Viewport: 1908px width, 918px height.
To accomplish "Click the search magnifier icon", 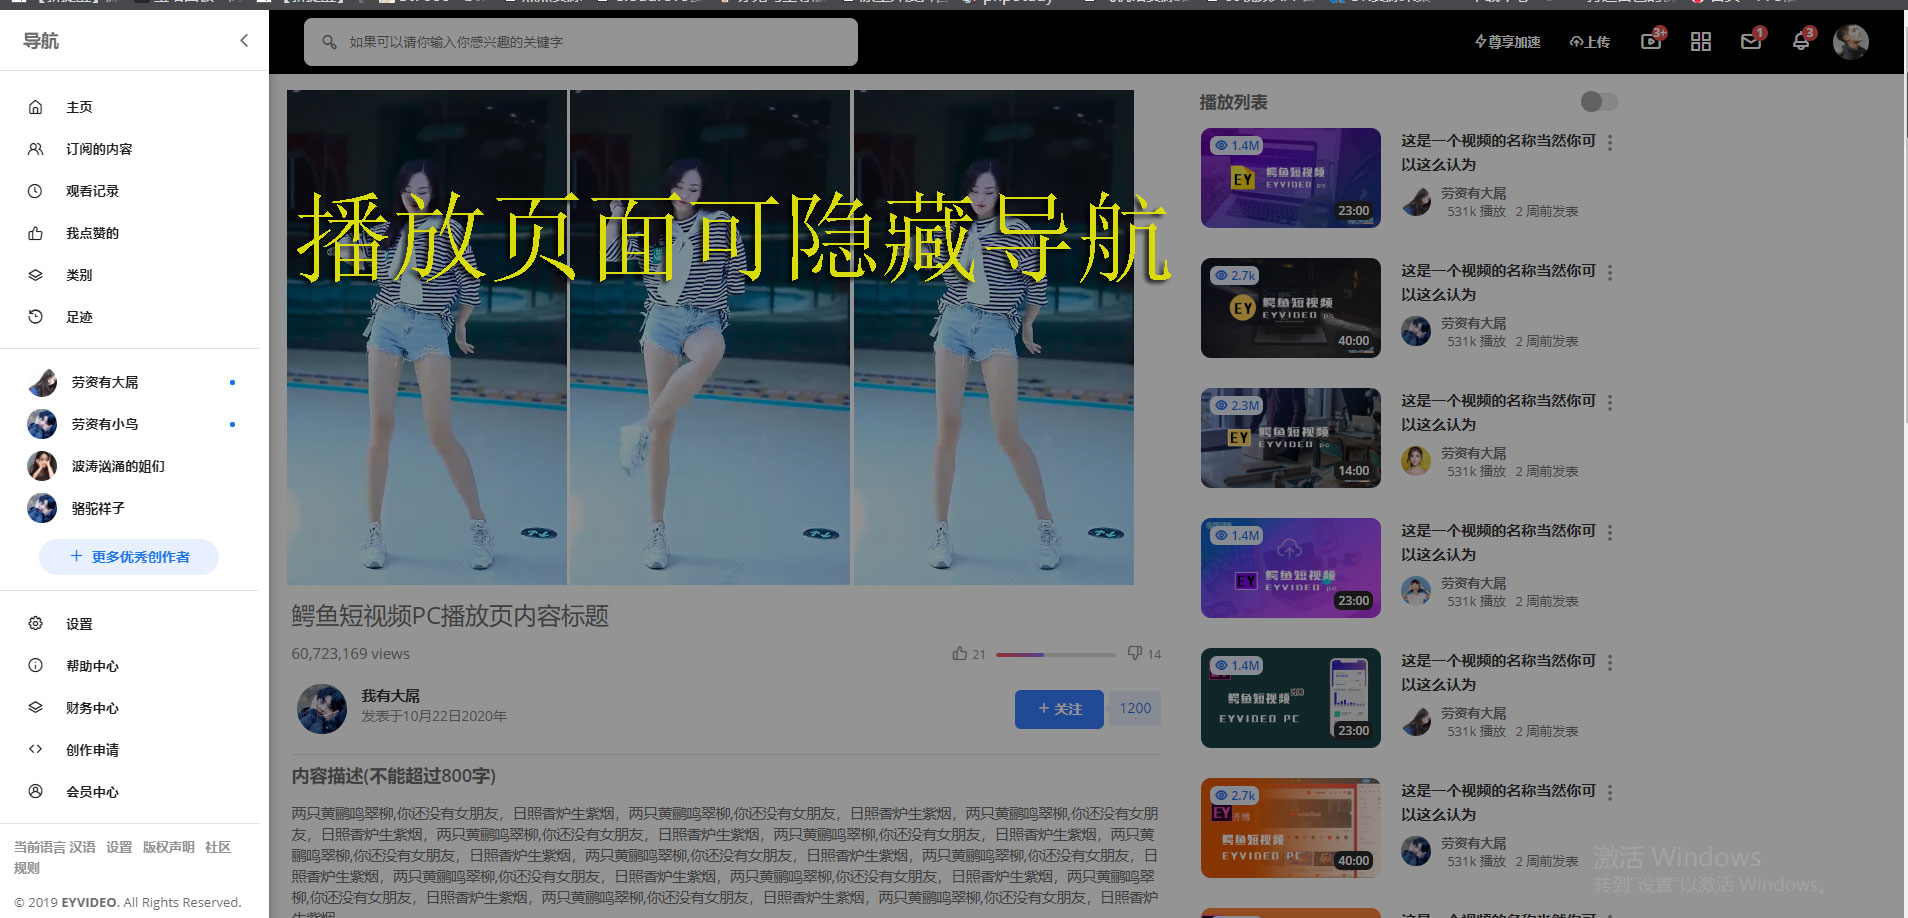I will coord(329,42).
